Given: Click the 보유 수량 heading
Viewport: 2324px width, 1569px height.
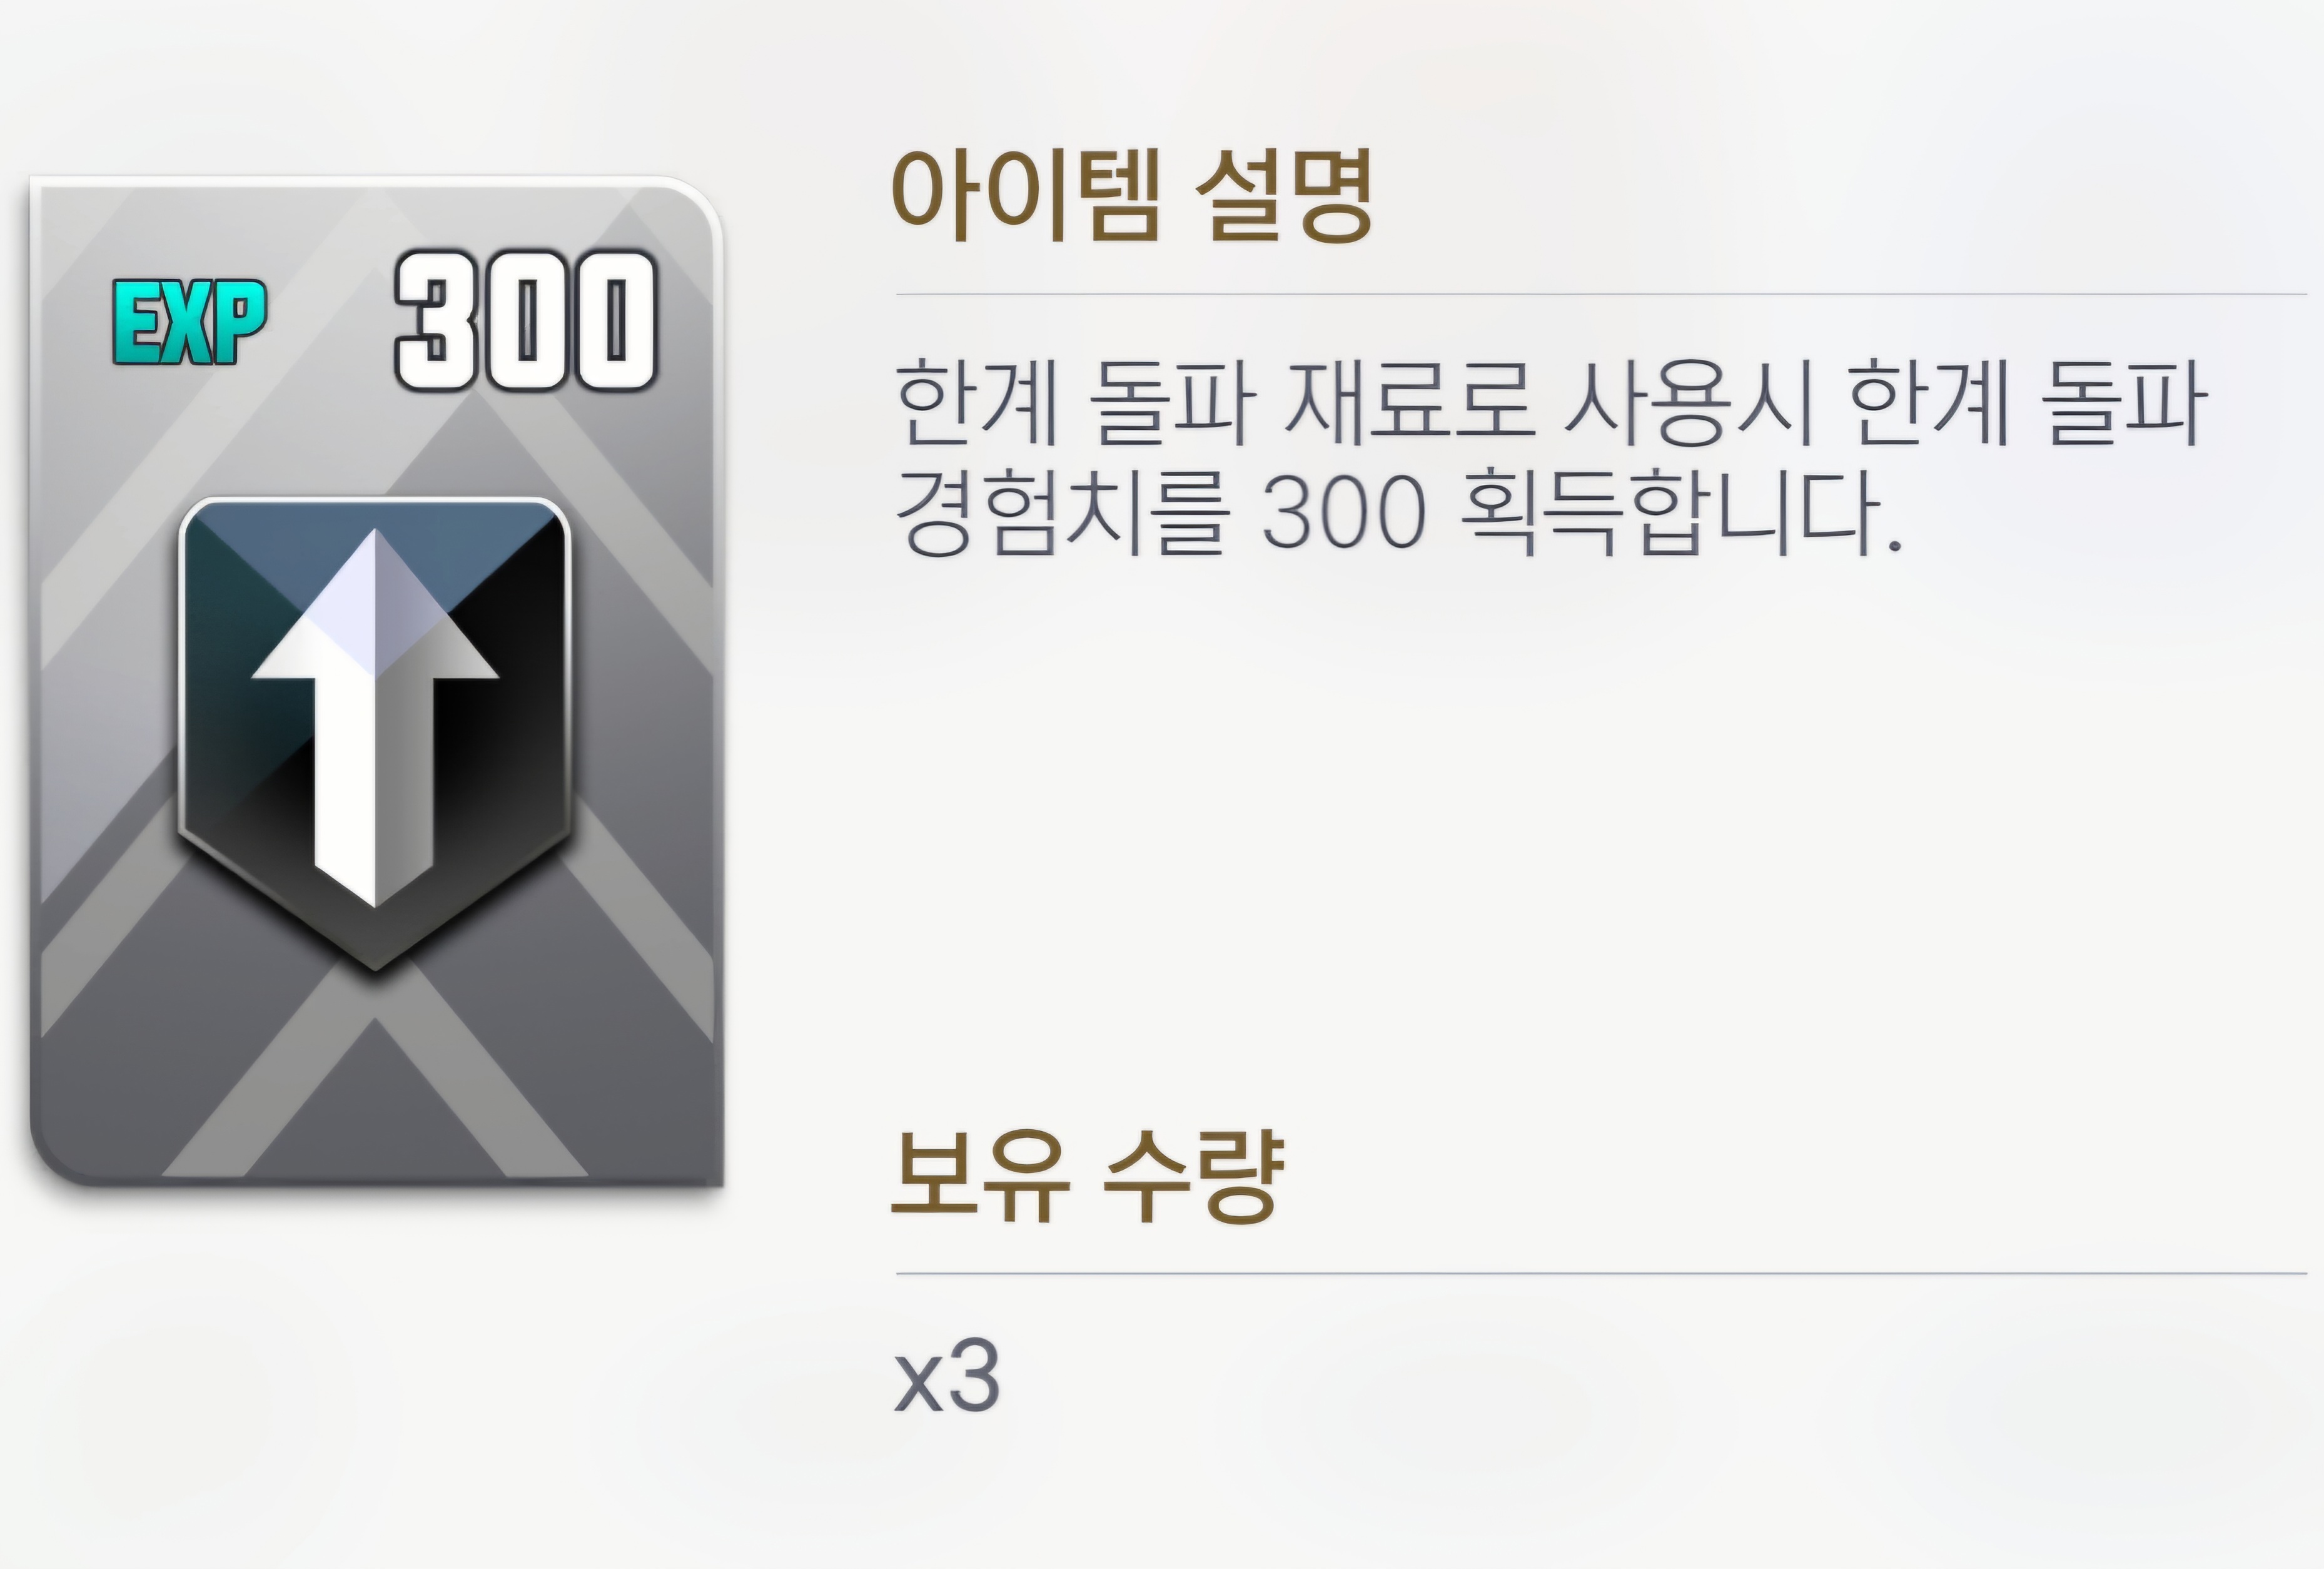Looking at the screenshot, I should coord(1087,1177).
